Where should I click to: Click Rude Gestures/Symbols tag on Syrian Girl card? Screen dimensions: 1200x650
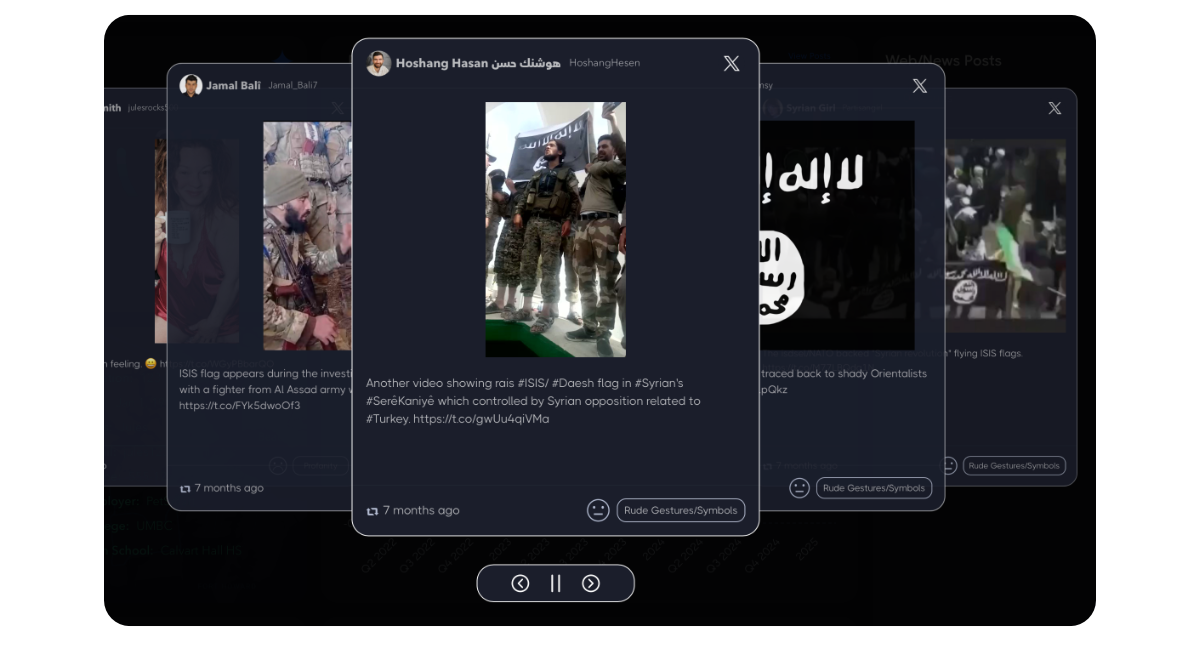873,488
